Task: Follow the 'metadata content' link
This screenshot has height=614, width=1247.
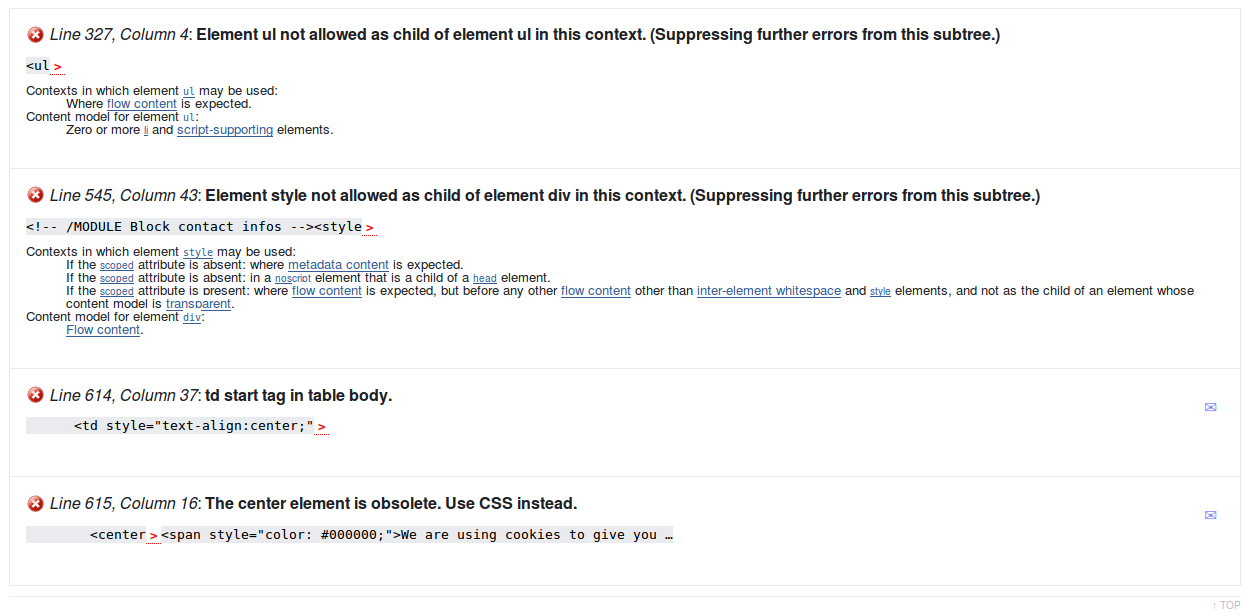Action: click(x=338, y=265)
